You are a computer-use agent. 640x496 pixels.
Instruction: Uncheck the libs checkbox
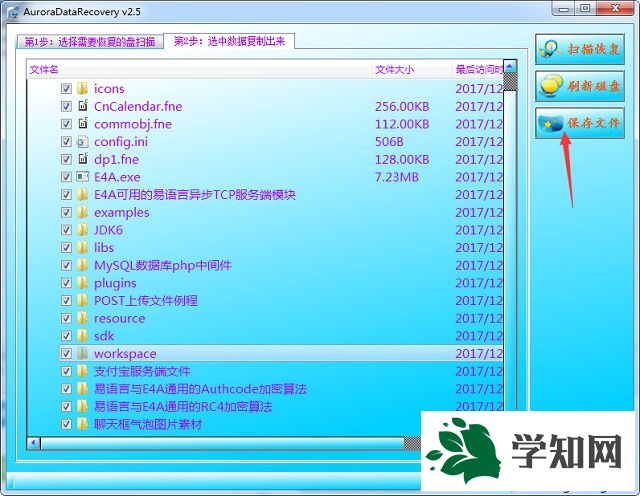(x=66, y=247)
